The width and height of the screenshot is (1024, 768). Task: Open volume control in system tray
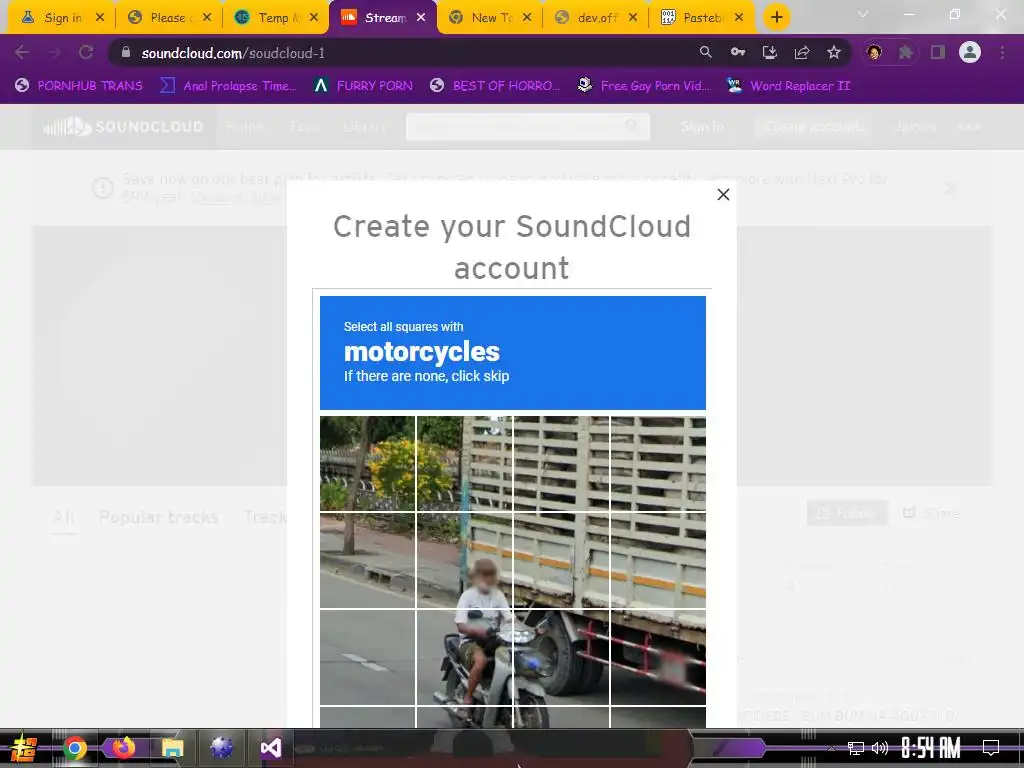[x=880, y=748]
